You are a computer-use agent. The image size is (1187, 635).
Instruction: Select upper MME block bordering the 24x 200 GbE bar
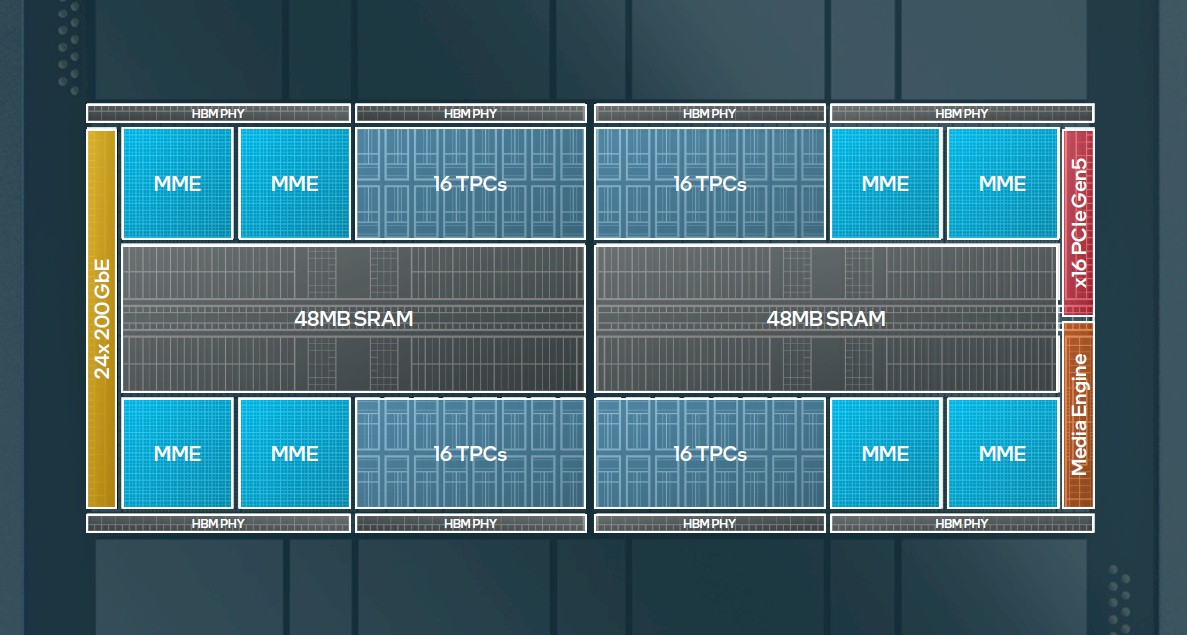point(177,183)
